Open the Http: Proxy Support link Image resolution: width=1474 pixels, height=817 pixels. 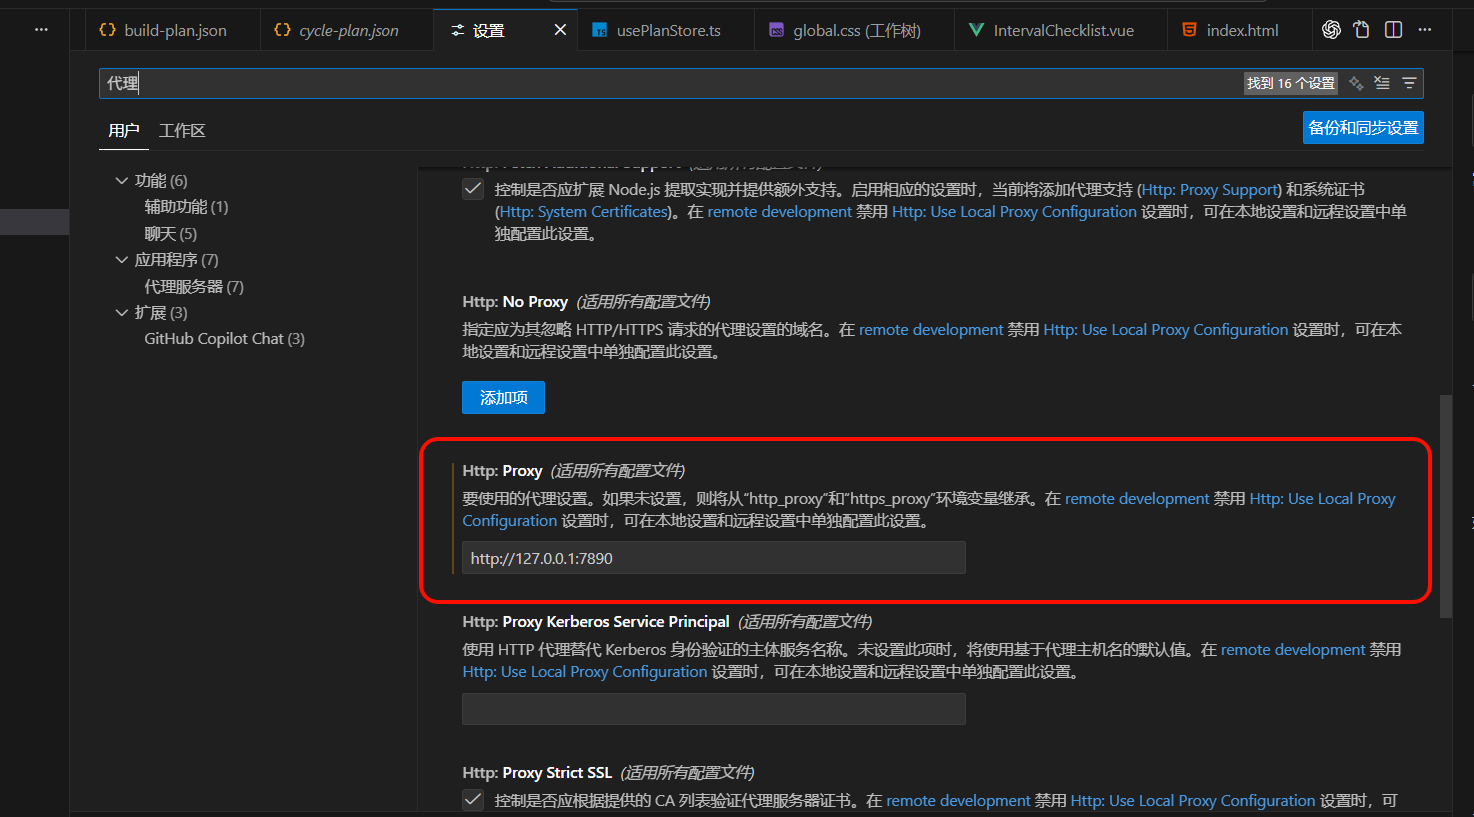coord(1209,190)
